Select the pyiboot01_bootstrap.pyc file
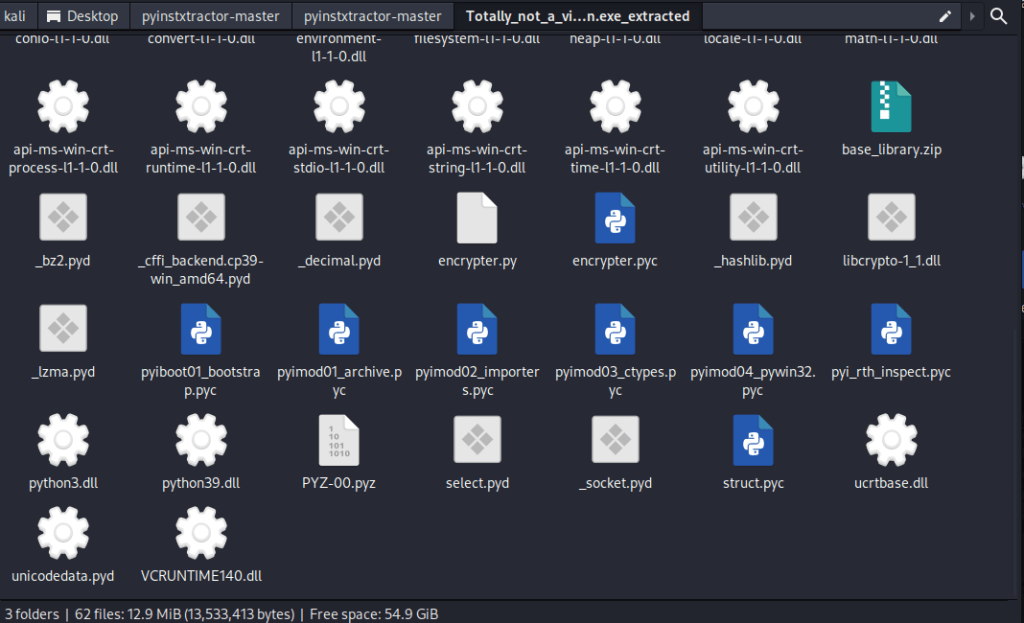Image resolution: width=1024 pixels, height=623 pixels. 201,330
